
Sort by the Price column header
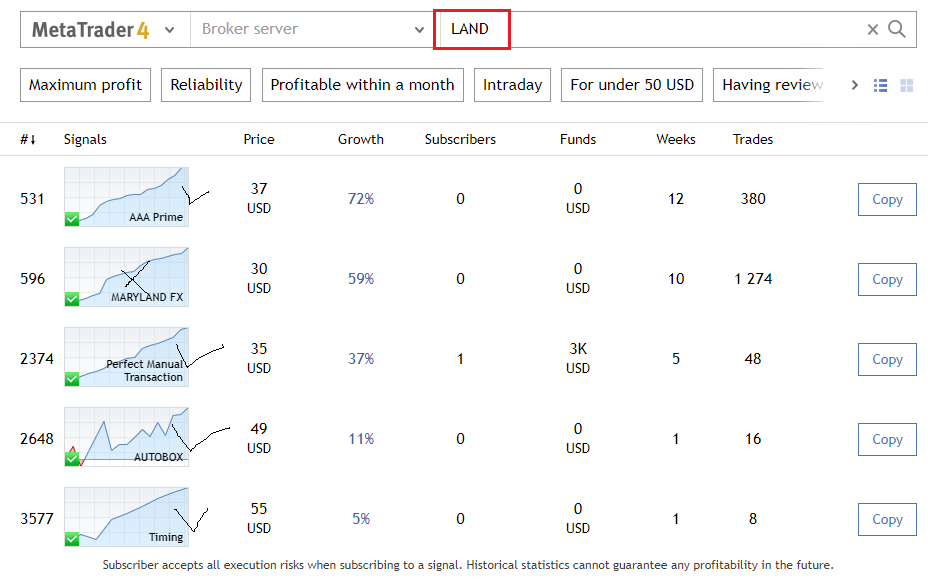259,140
